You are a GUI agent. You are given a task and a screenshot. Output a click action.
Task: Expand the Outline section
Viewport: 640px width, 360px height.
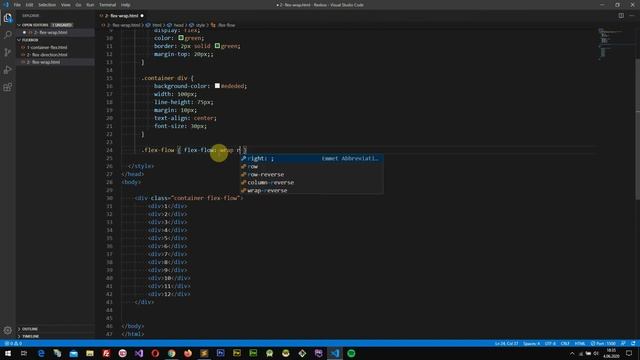55,329
